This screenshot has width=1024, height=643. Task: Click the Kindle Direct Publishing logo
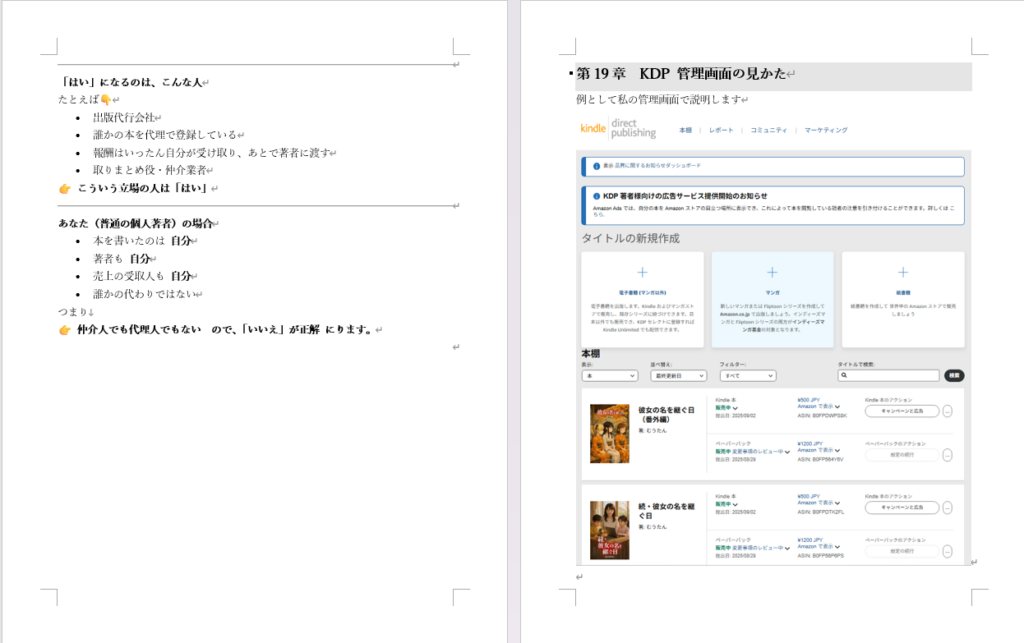click(x=617, y=130)
